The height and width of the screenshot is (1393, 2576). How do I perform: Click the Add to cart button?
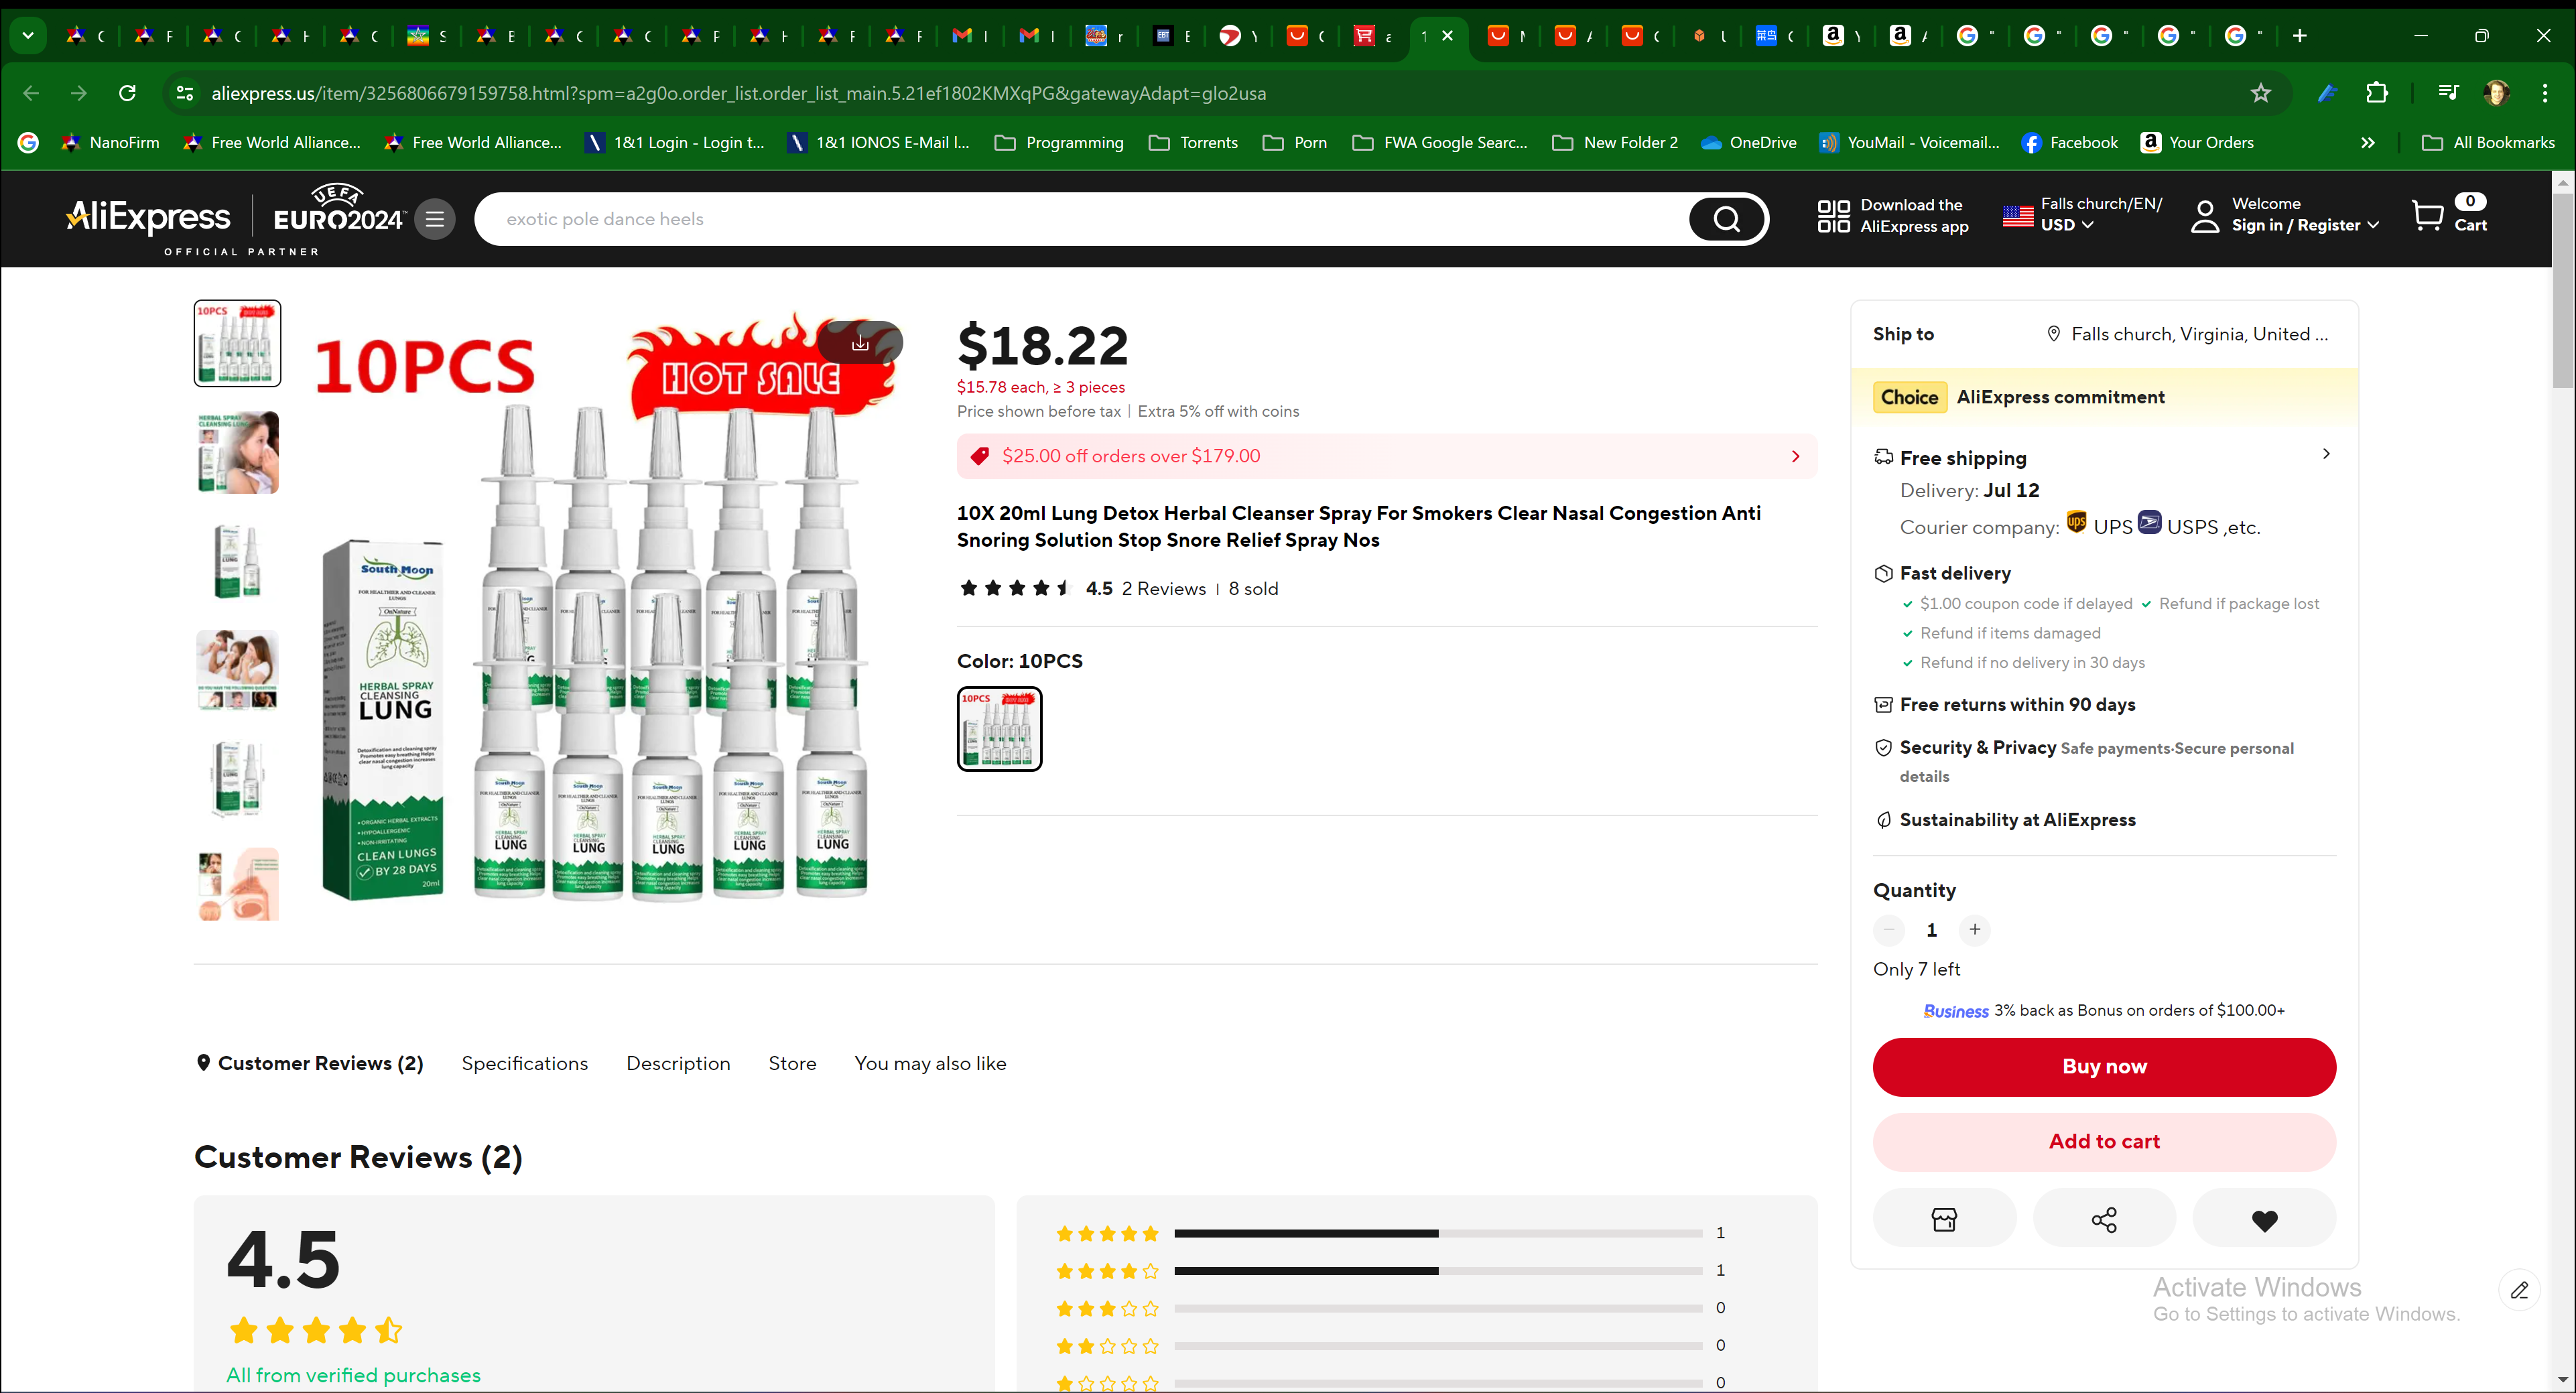(2104, 1141)
